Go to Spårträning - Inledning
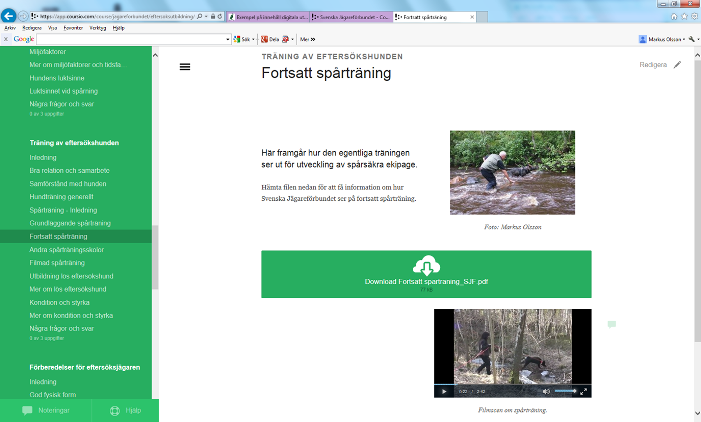The width and height of the screenshot is (701, 422). coord(63,210)
